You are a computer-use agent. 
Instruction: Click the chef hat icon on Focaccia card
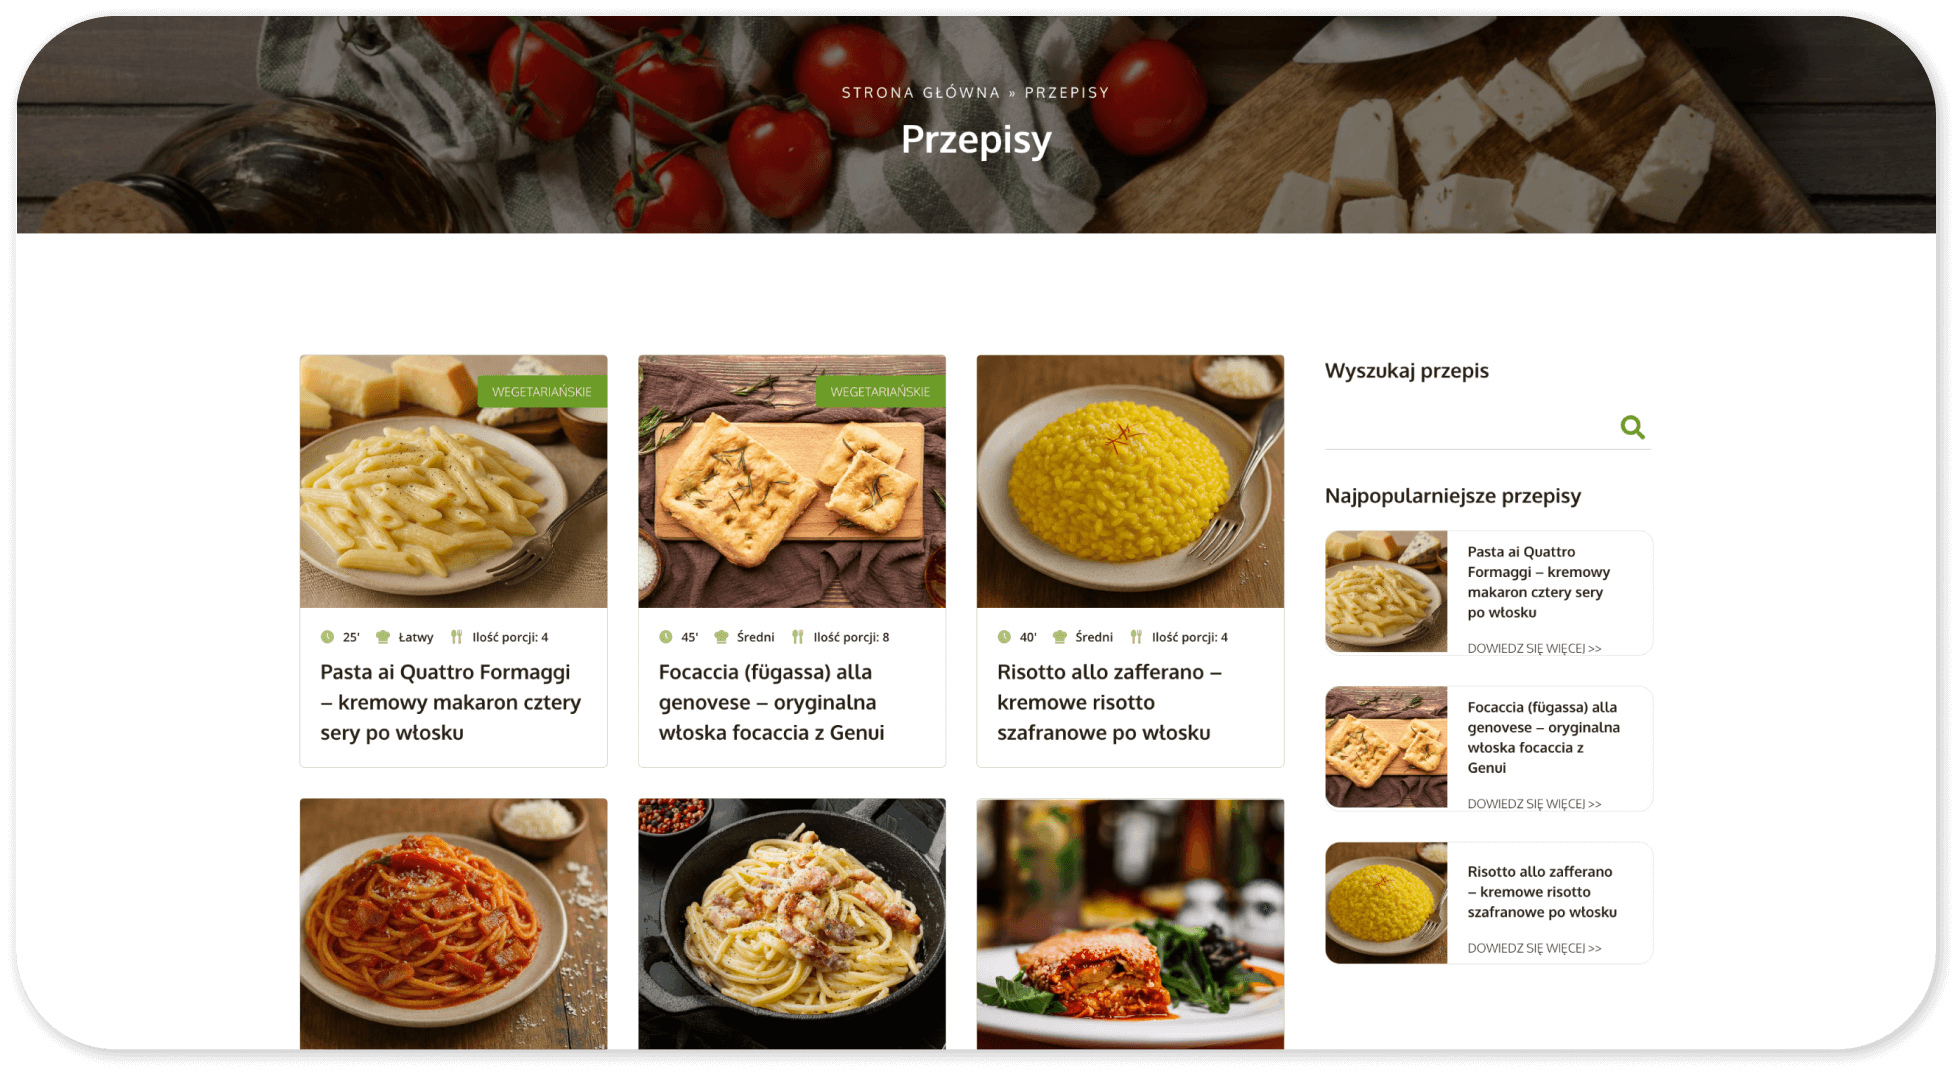point(721,637)
